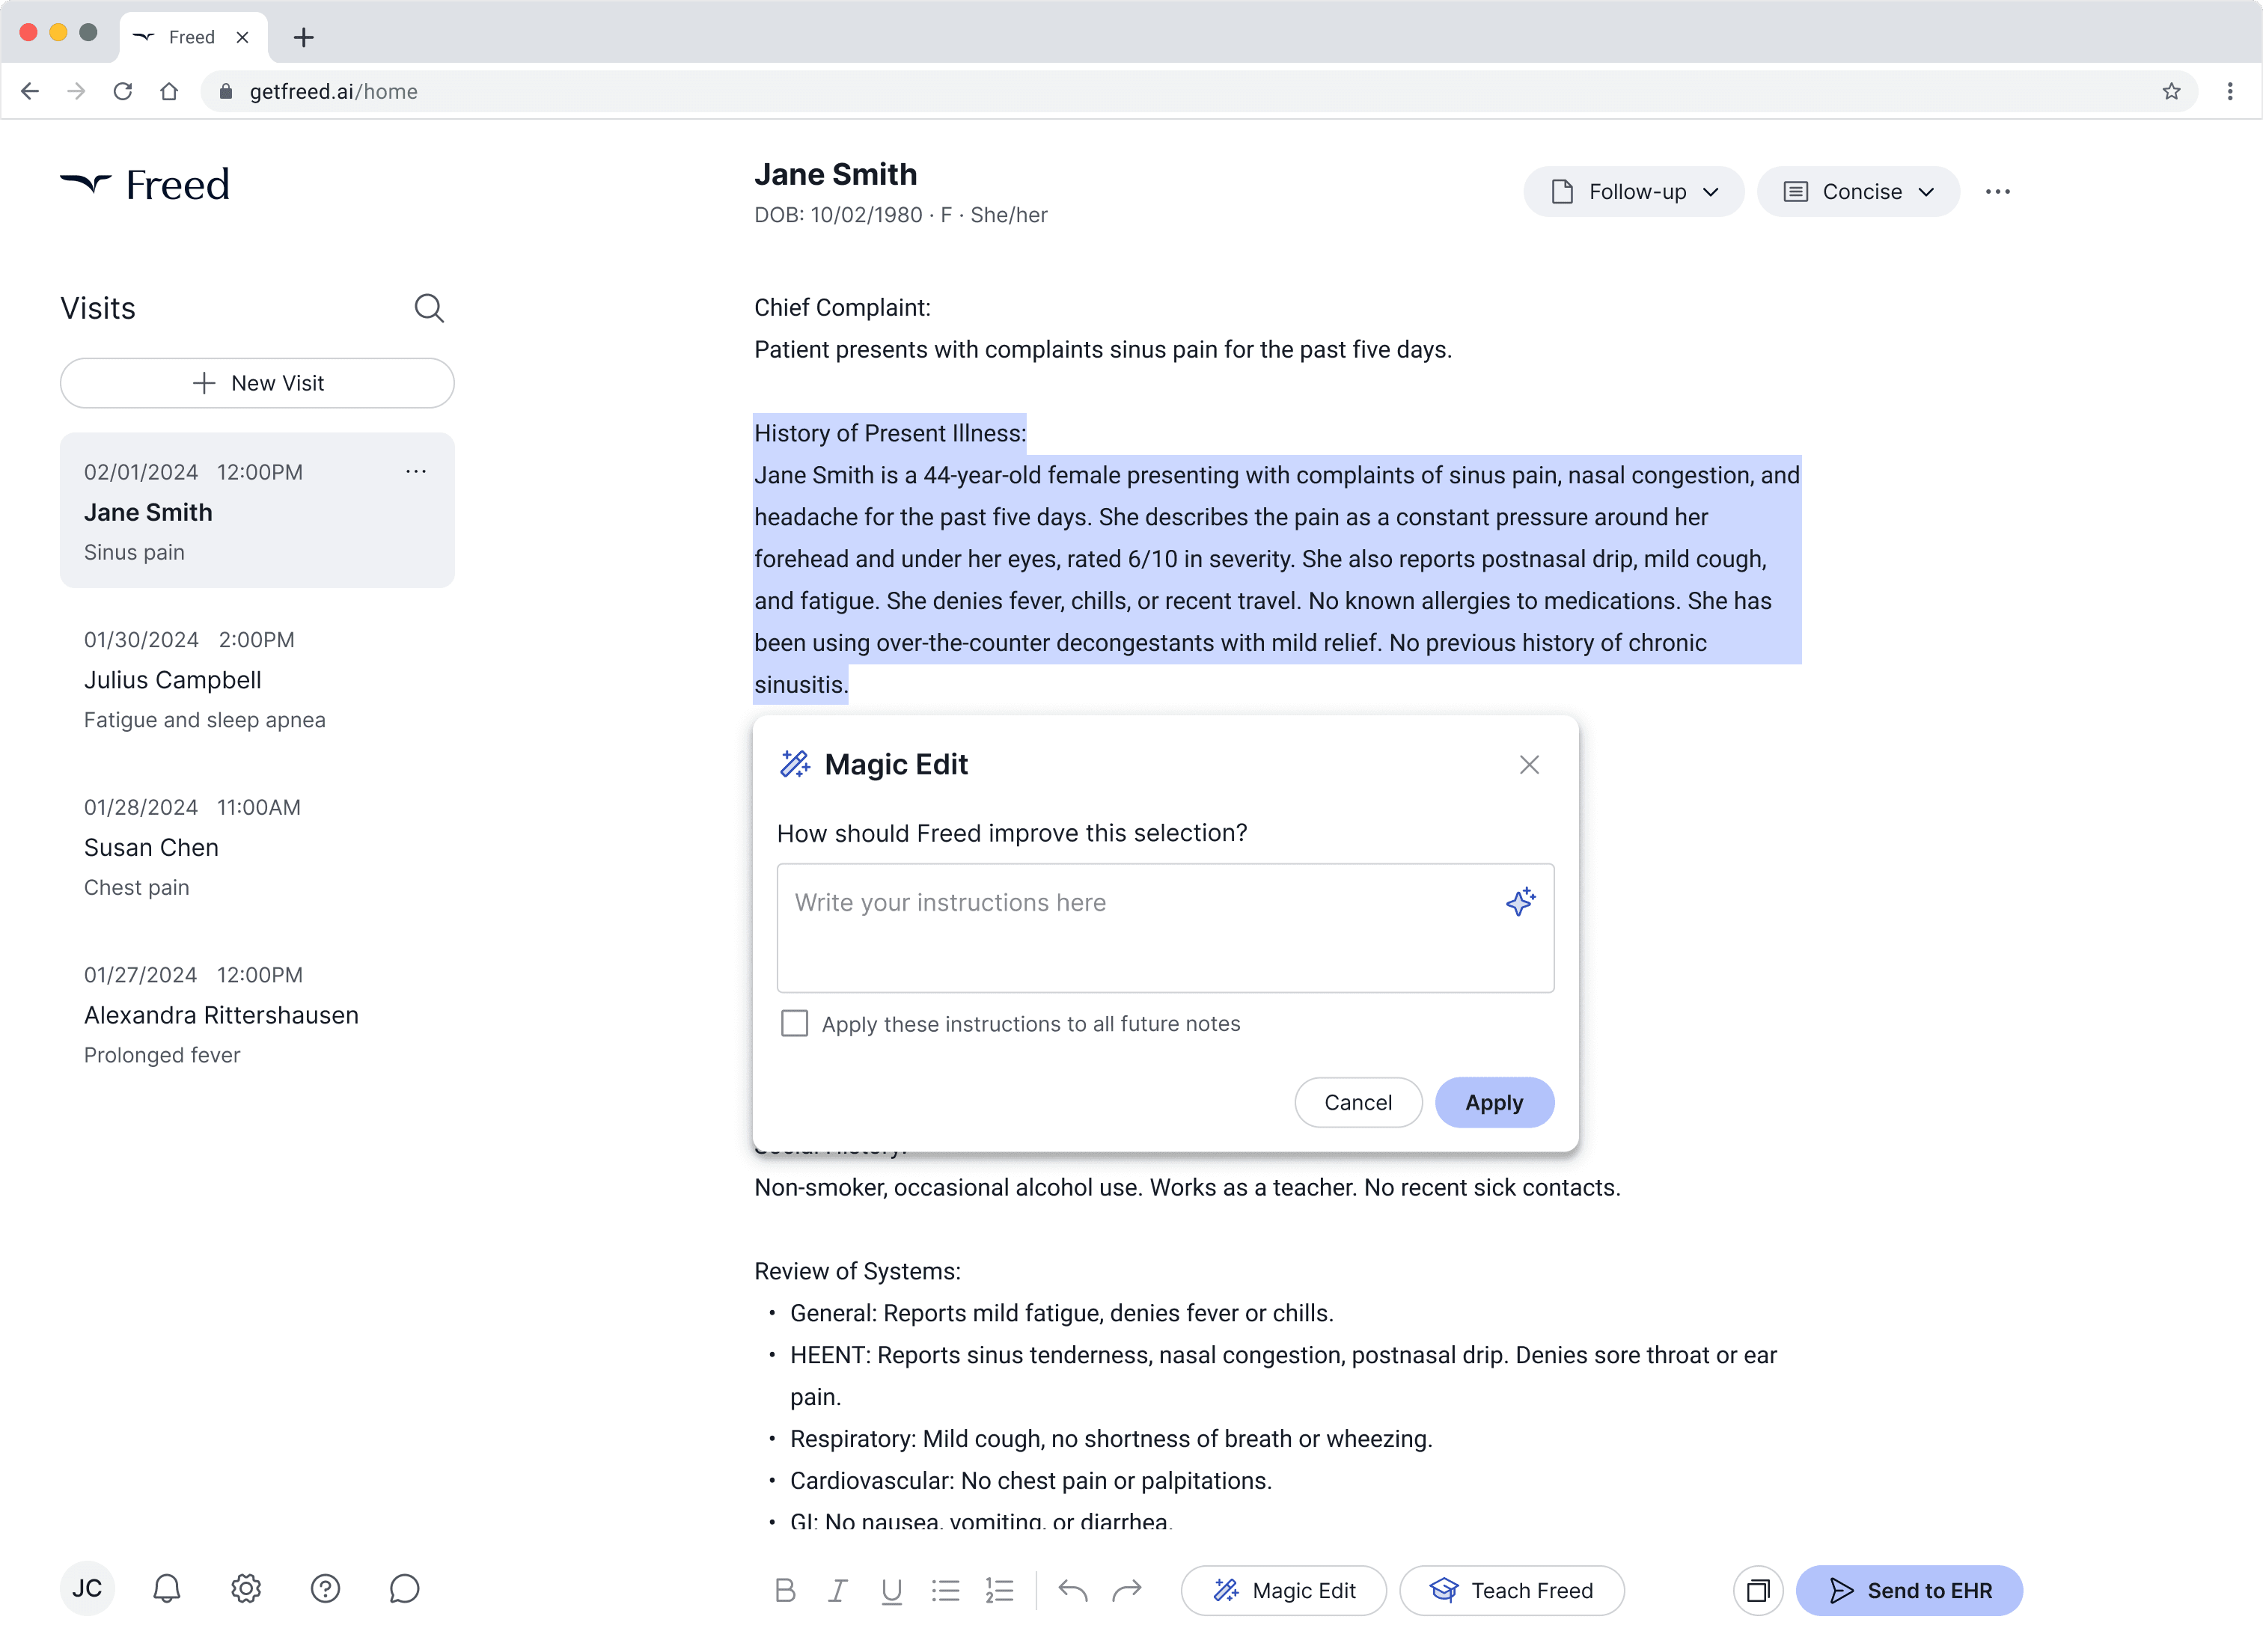Open chat bubble feedback icon
Image resolution: width=2263 pixels, height=1652 pixels.
tap(404, 1589)
